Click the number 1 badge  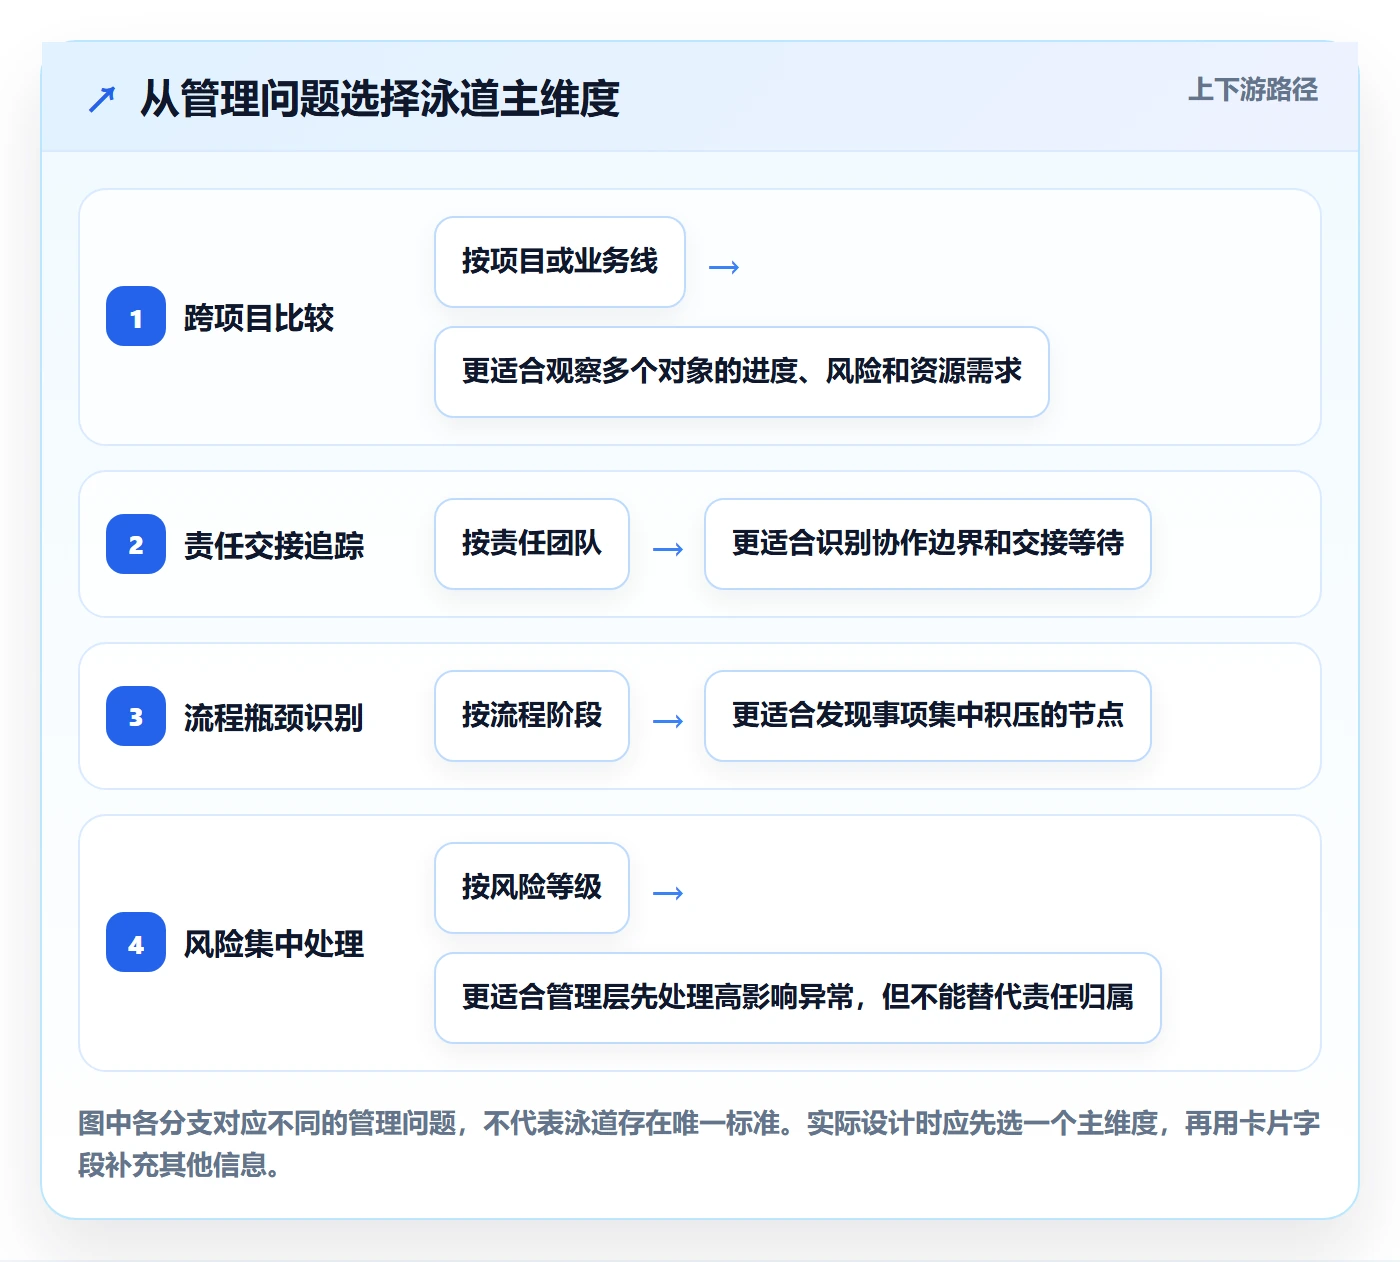pyautogui.click(x=136, y=317)
